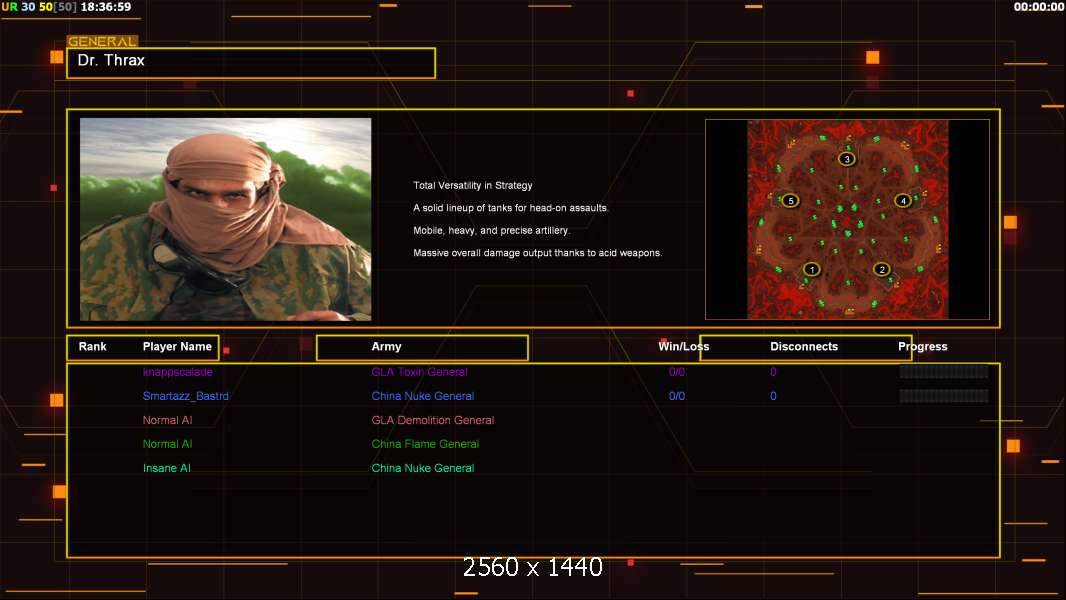Click the Disconnects column header
This screenshot has width=1066, height=600.
[804, 347]
